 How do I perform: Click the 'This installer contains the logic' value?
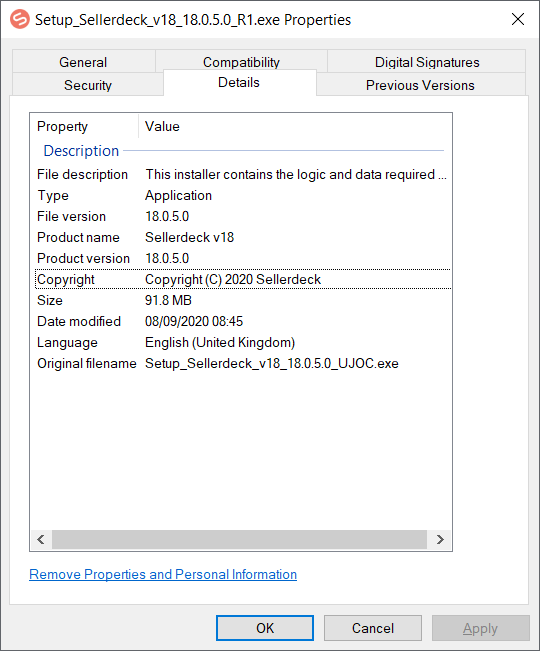[x=296, y=174]
